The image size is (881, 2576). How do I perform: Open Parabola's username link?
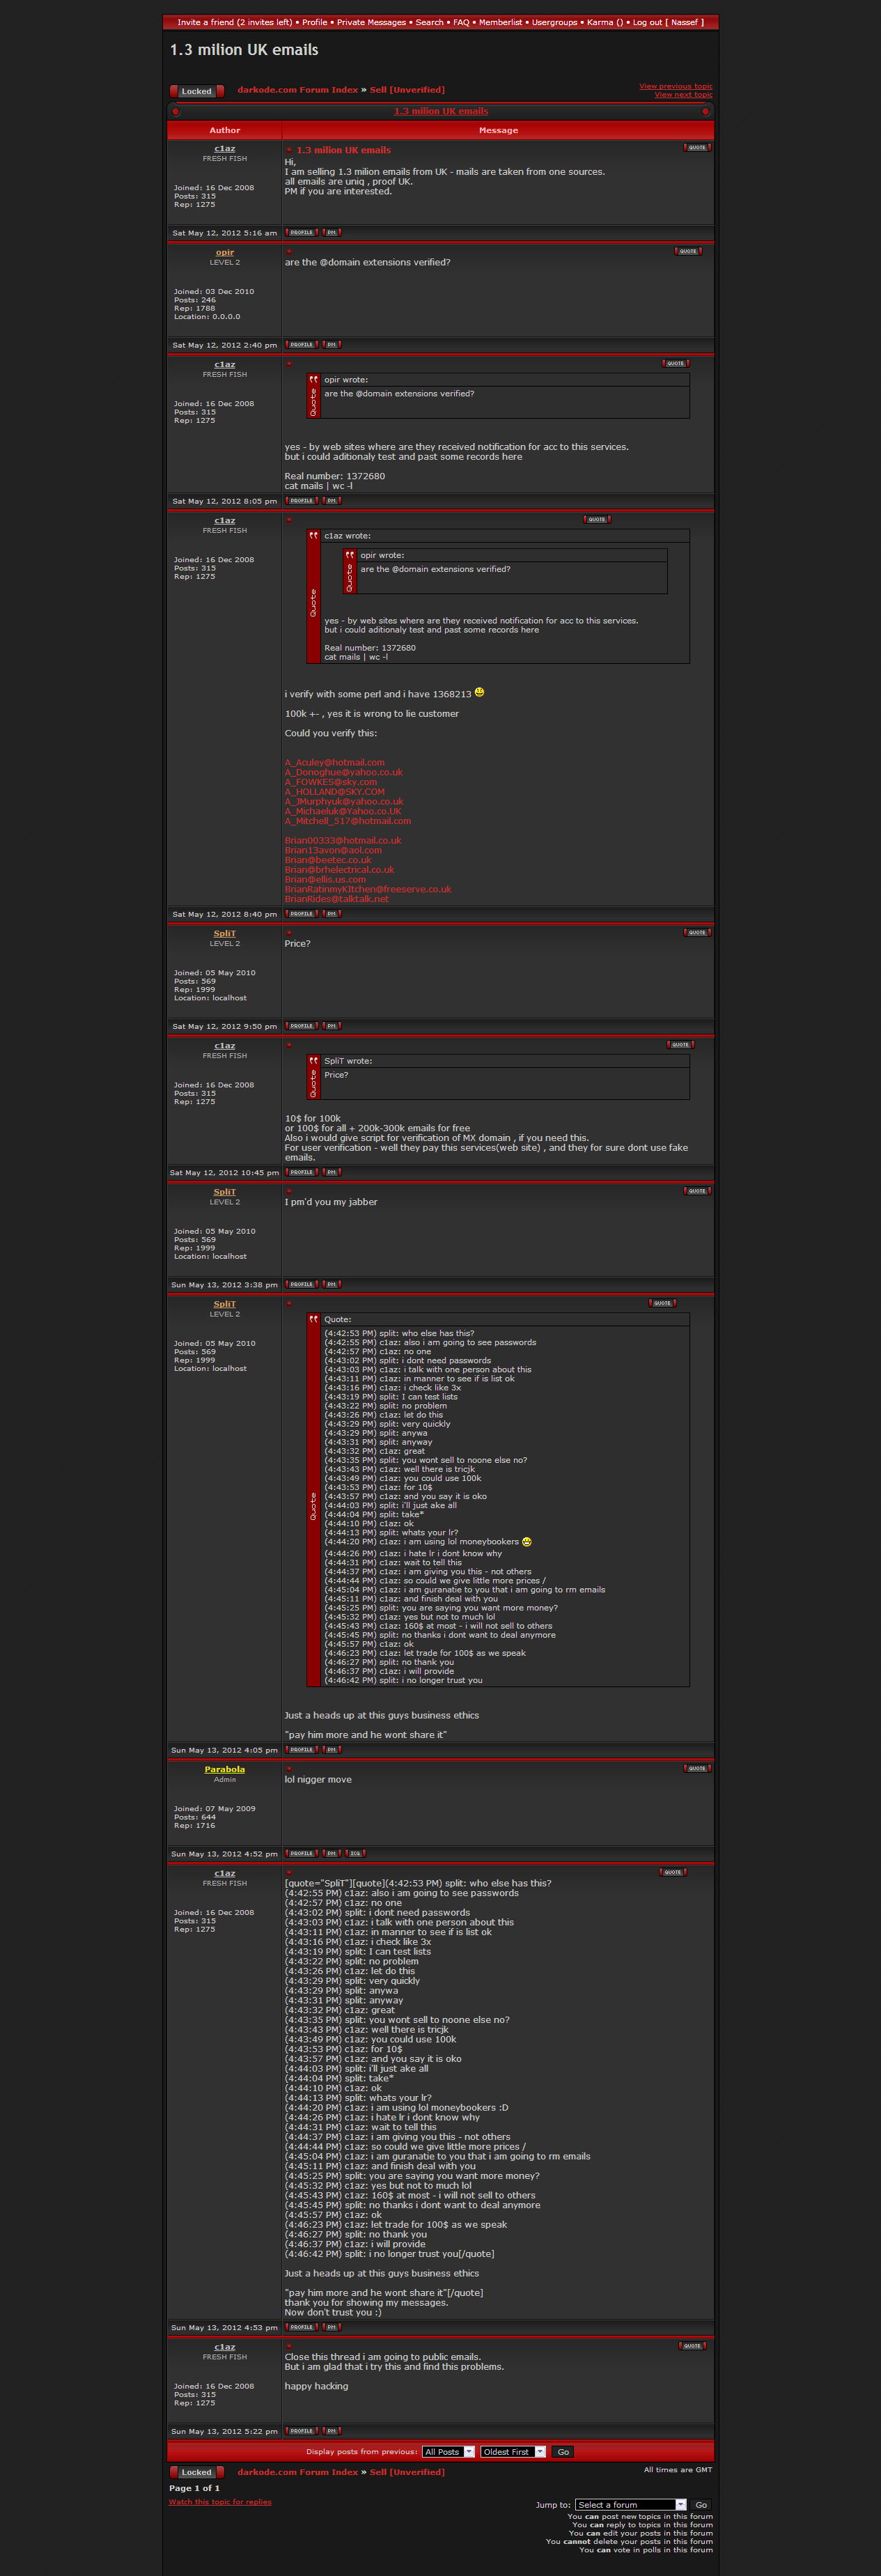point(224,1769)
